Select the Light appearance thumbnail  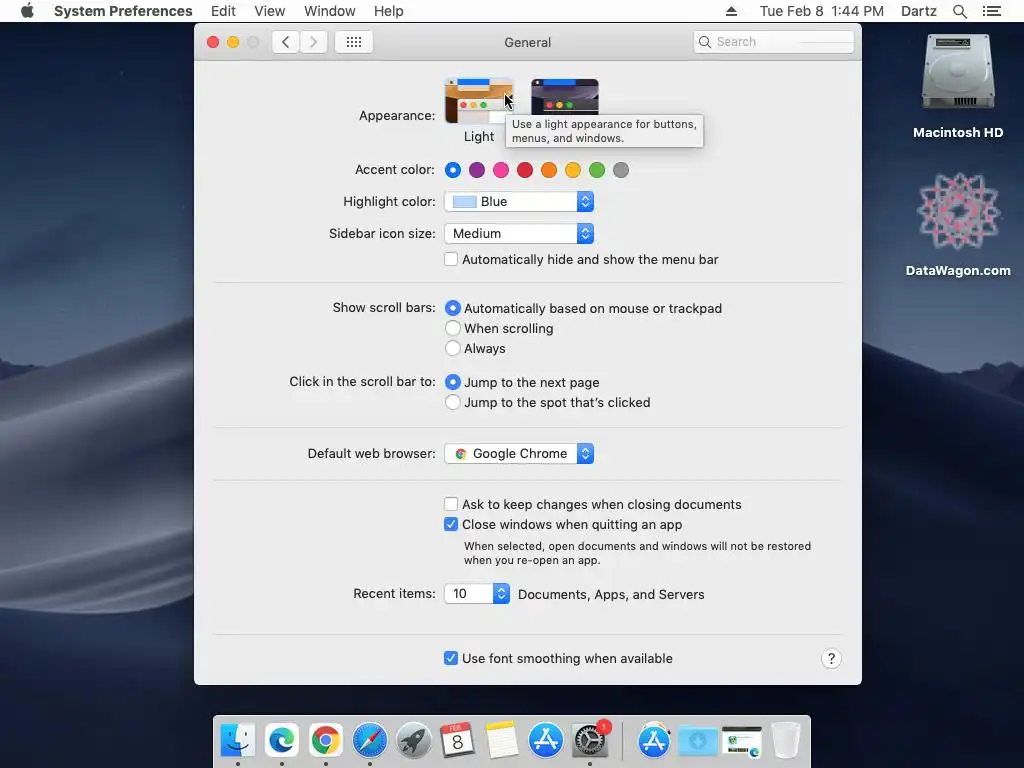point(479,101)
